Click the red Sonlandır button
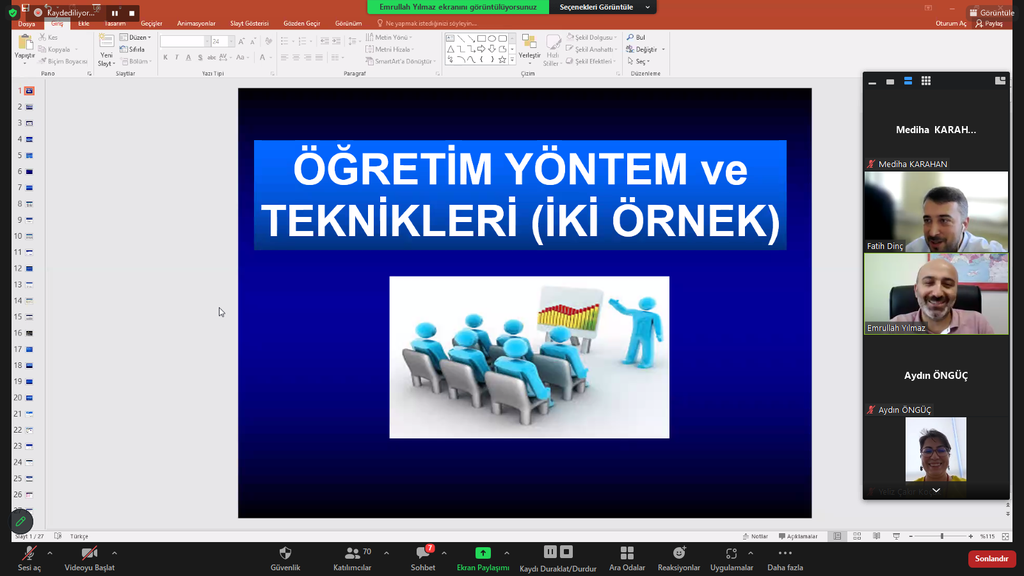This screenshot has height=576, width=1024. (991, 558)
